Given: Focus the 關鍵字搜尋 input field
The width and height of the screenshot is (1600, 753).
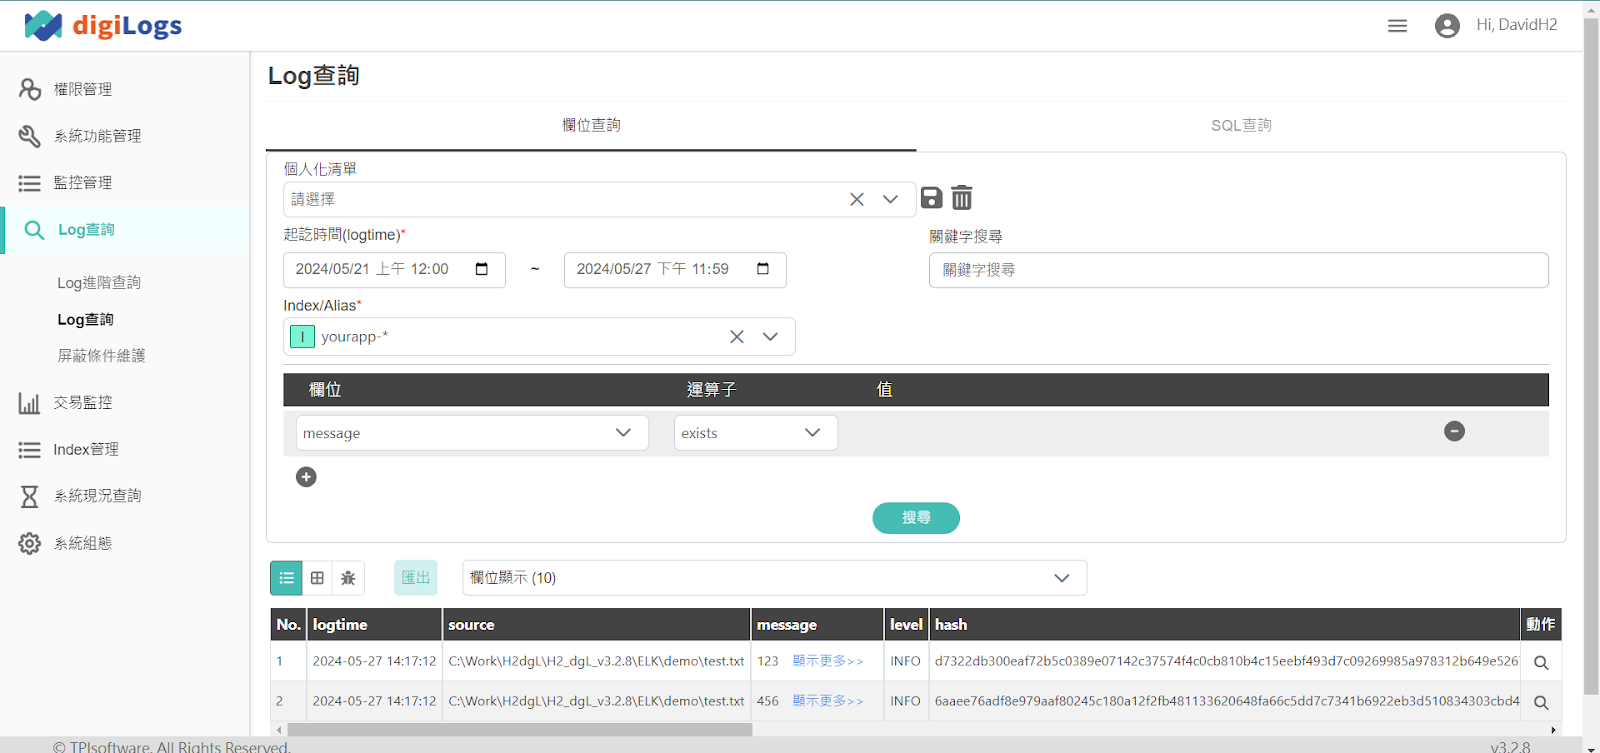Looking at the screenshot, I should tap(1239, 270).
